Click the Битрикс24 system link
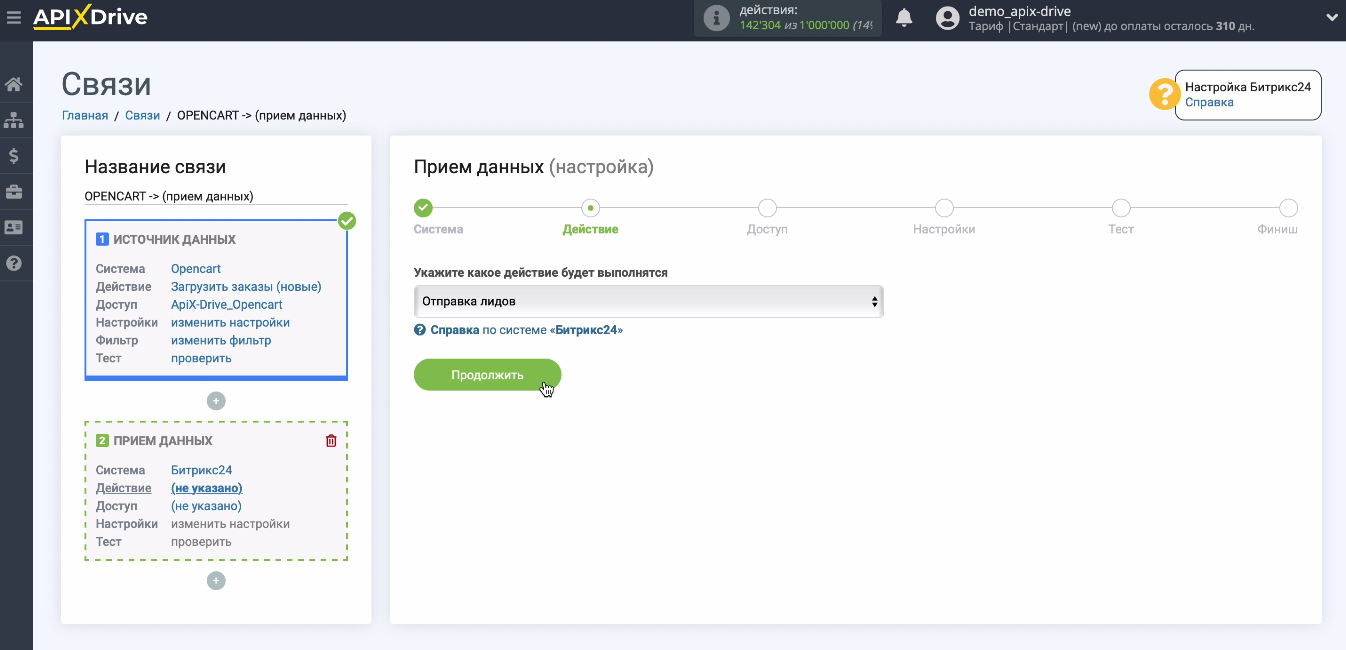1346x650 pixels. (x=202, y=470)
